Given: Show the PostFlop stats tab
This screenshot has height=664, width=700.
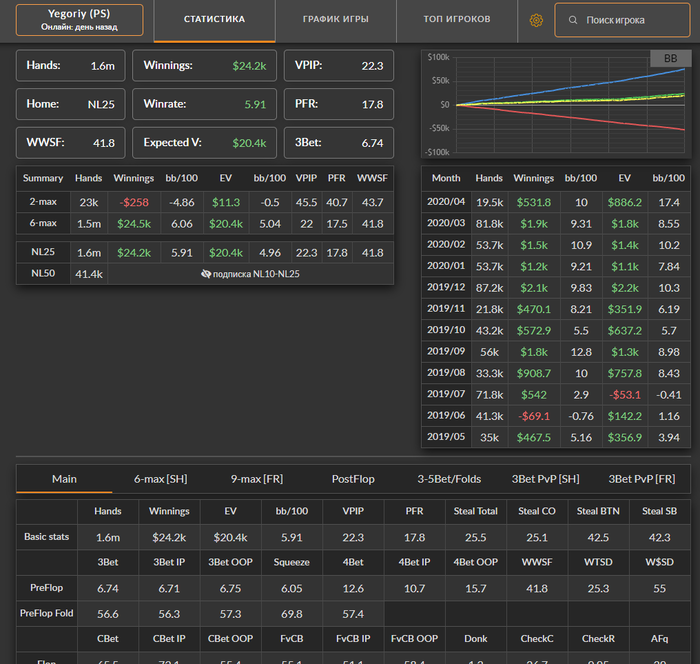Looking at the screenshot, I should [353, 479].
